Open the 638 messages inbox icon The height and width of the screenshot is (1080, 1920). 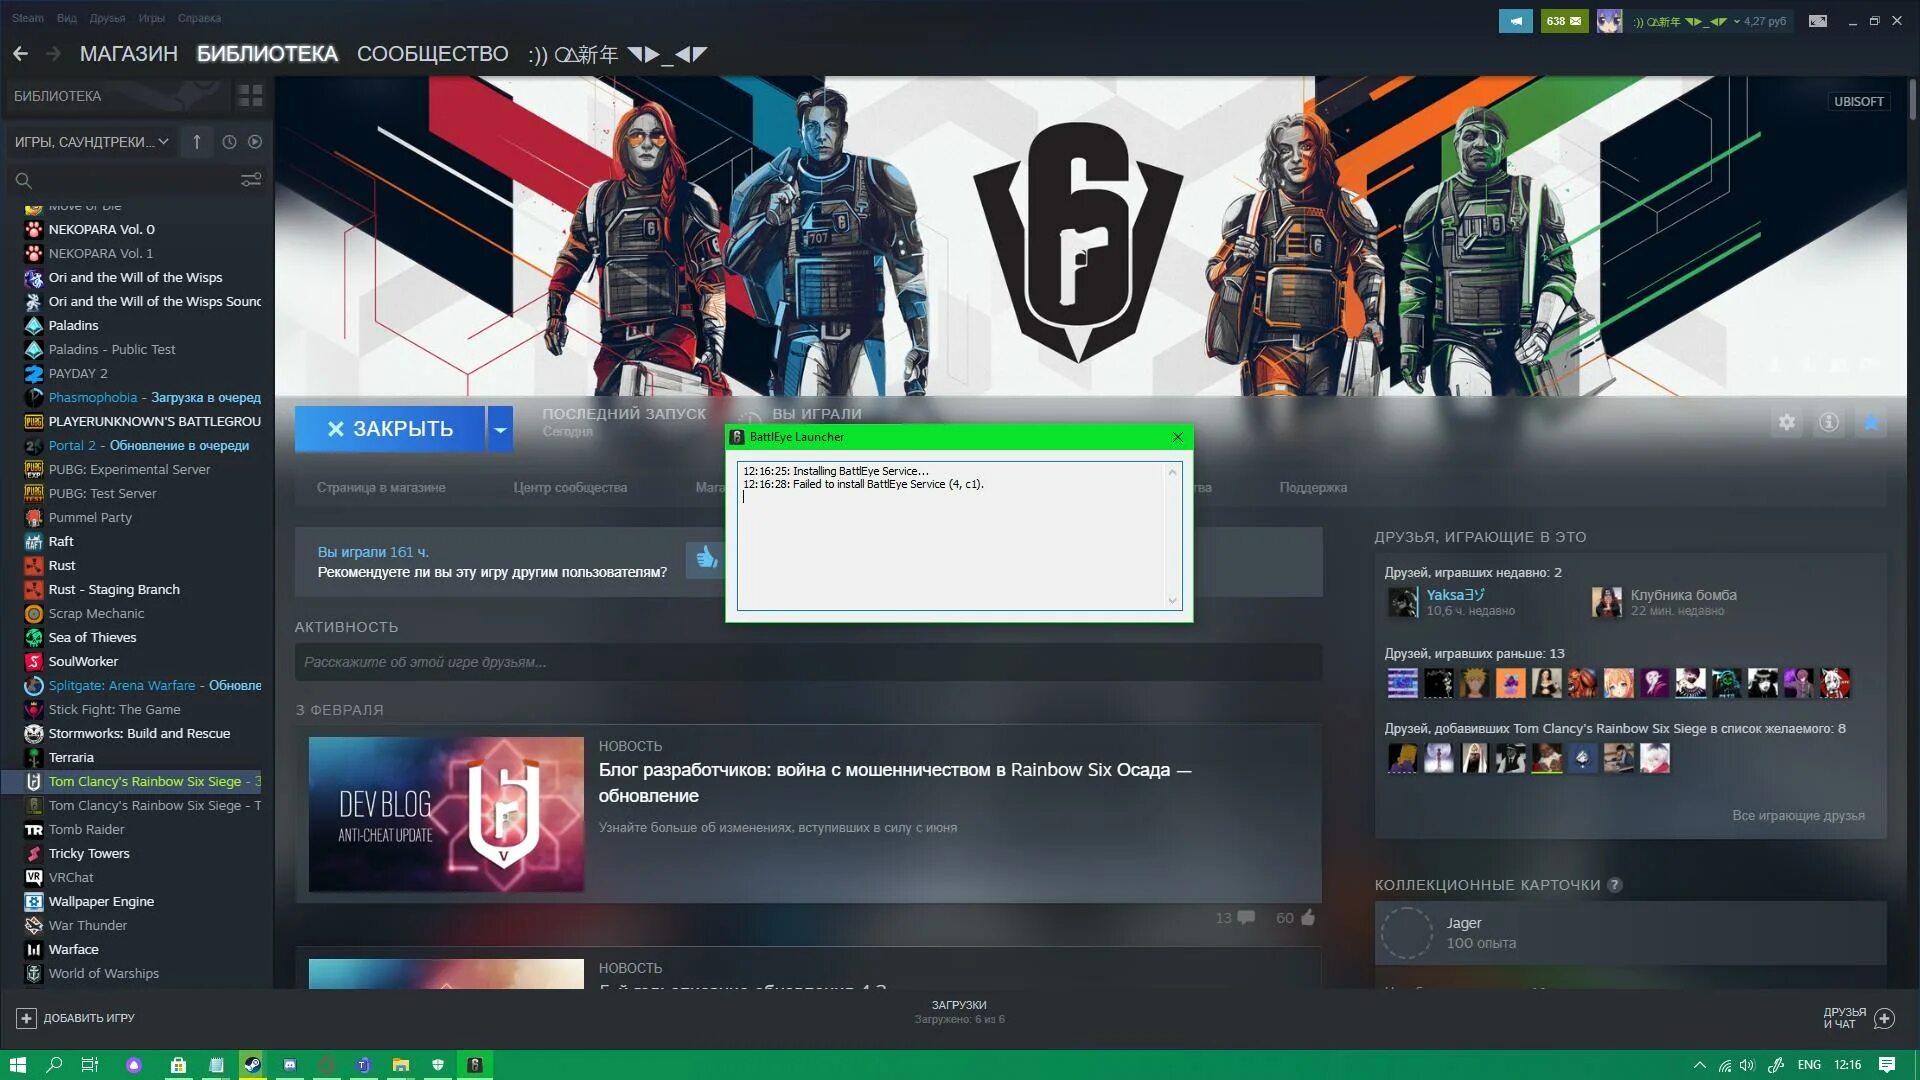tap(1564, 21)
